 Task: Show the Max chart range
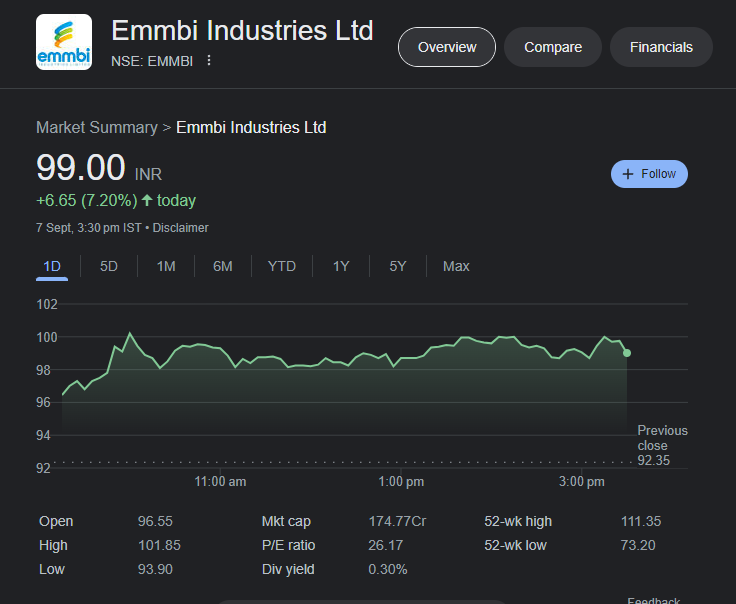pos(456,267)
